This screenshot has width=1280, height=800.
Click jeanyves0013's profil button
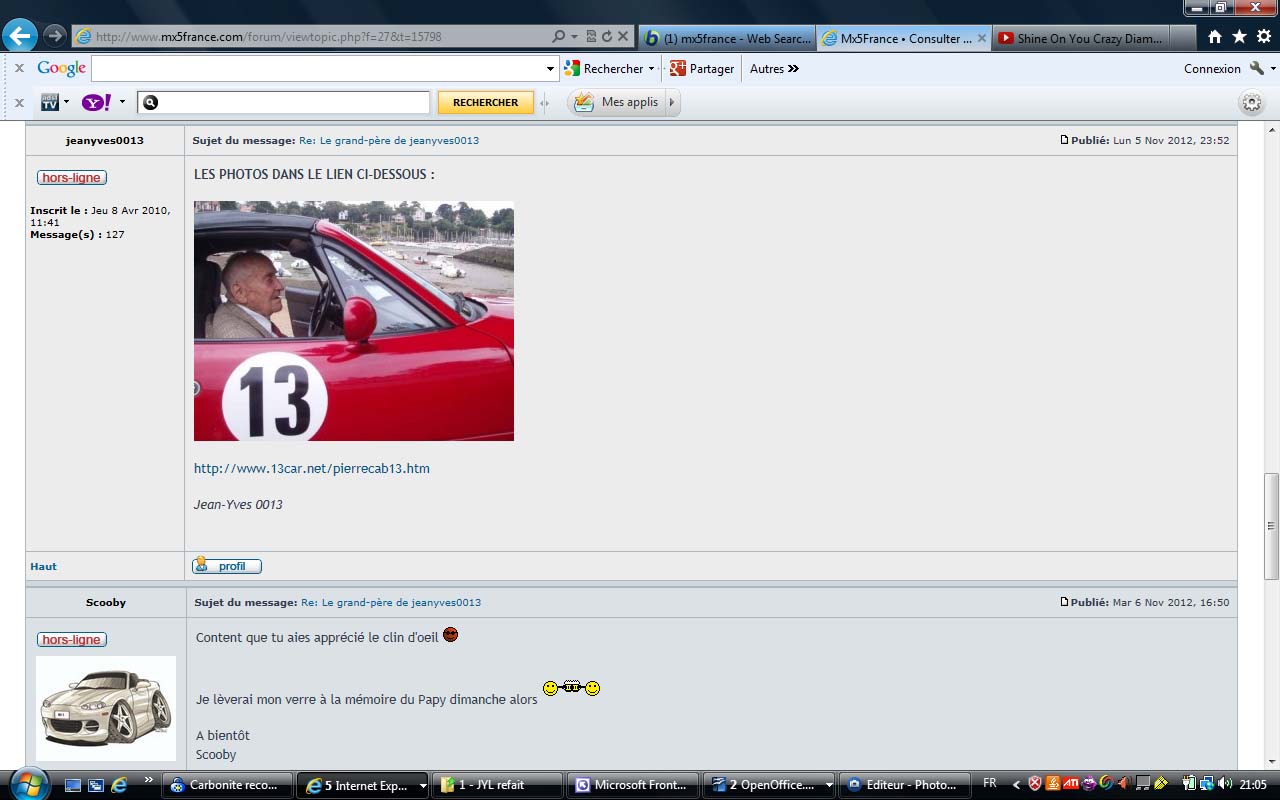click(227, 566)
